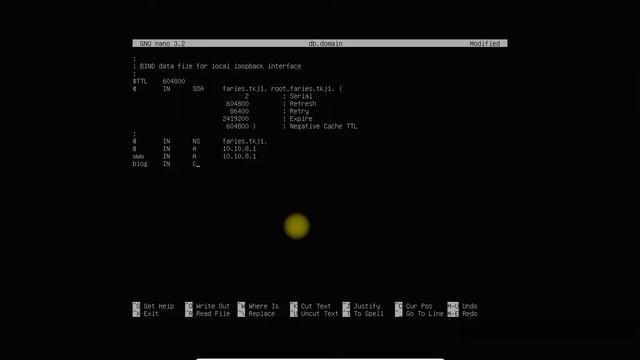Click the Where Is shortcut

[x=258, y=306]
